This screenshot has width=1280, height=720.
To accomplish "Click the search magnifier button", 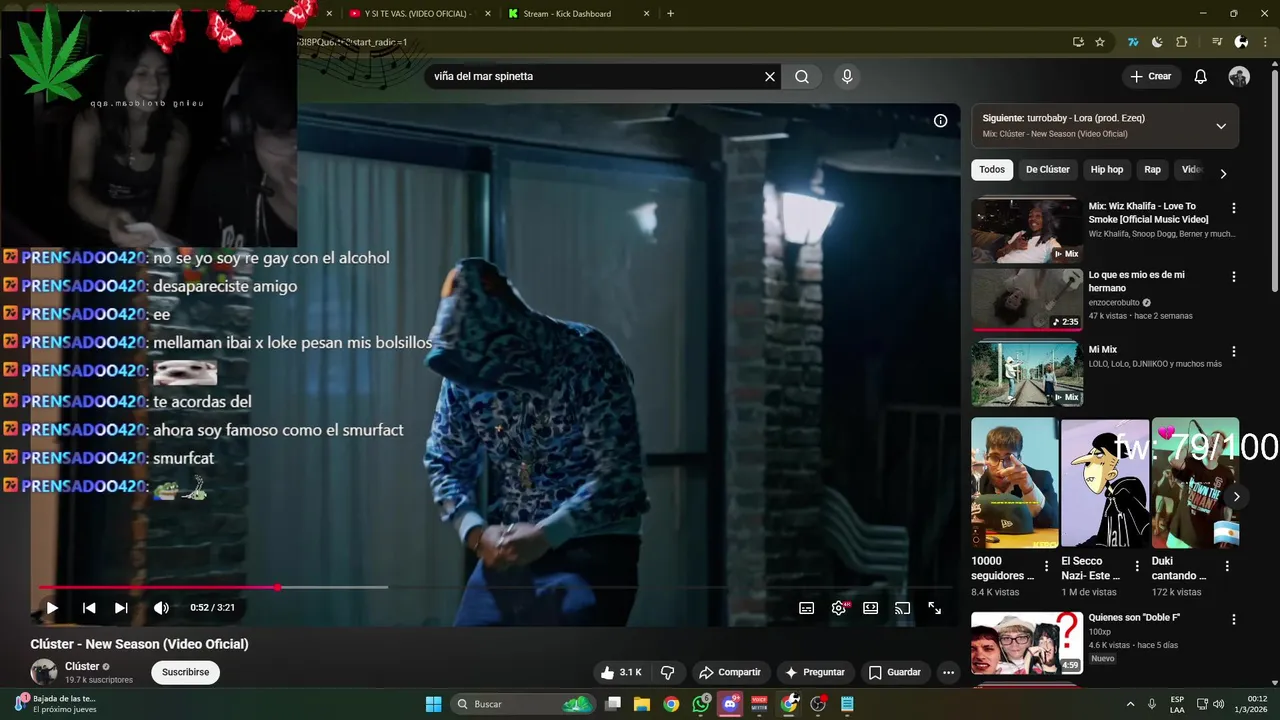I will click(802, 76).
